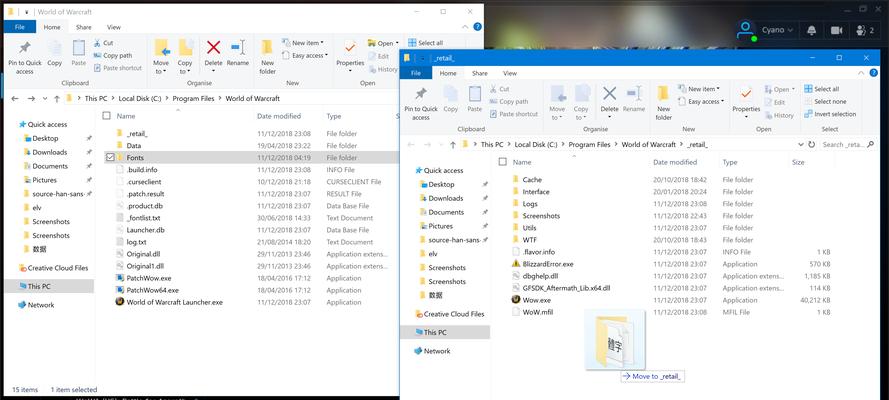The height and width of the screenshot is (400, 889).
Task: Click Up arrow in _retail_ window navigation
Action: point(452,144)
